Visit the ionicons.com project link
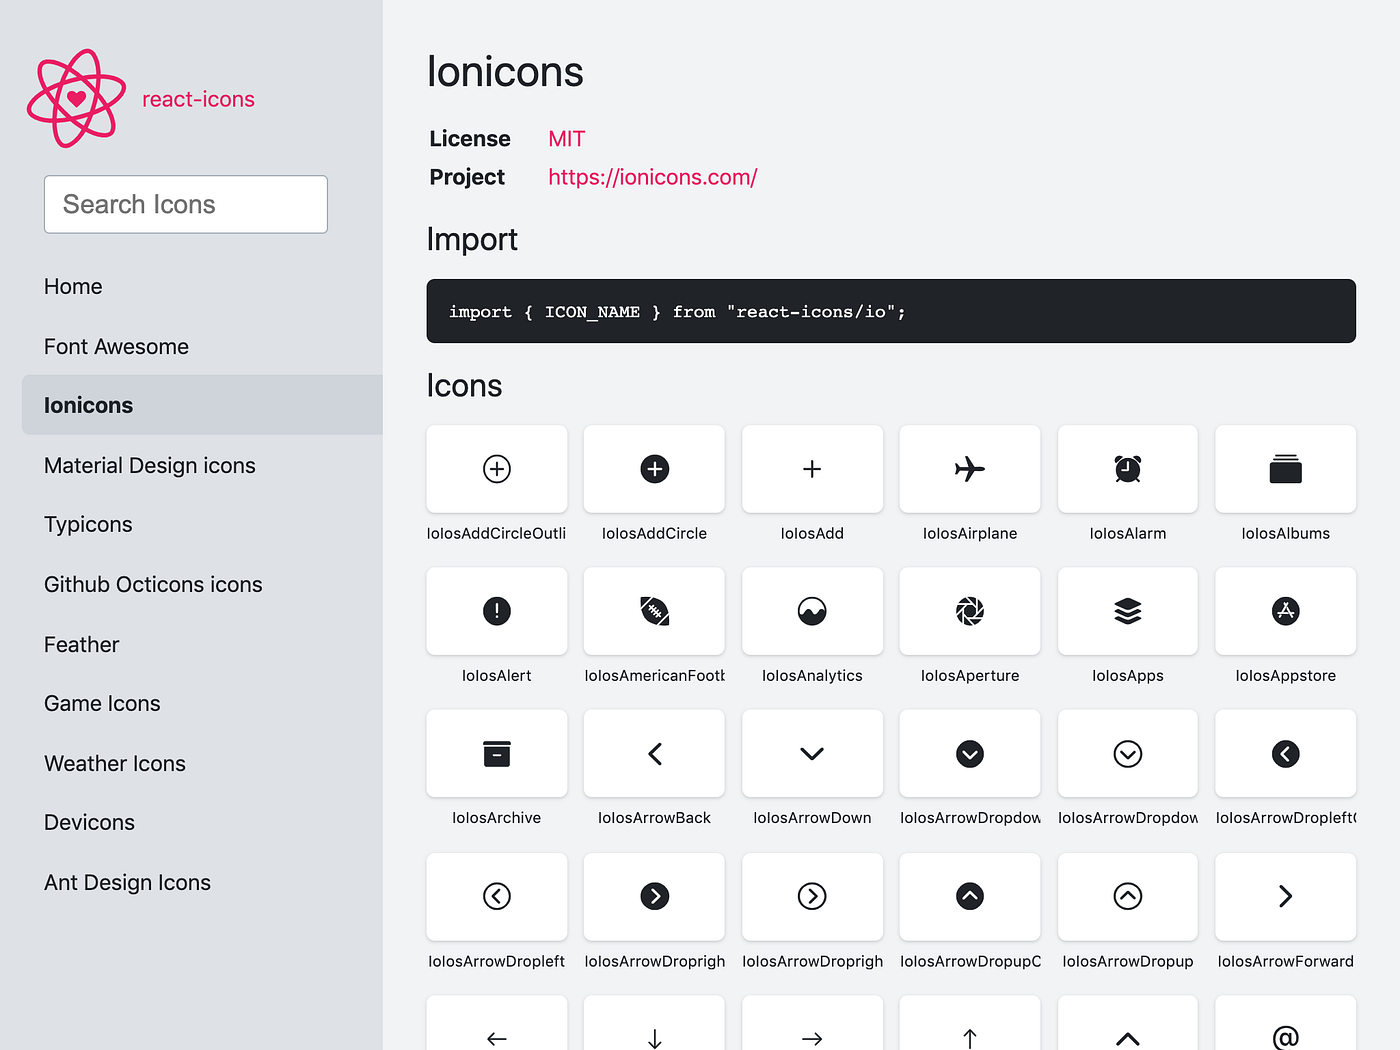The image size is (1400, 1050). coord(652,177)
